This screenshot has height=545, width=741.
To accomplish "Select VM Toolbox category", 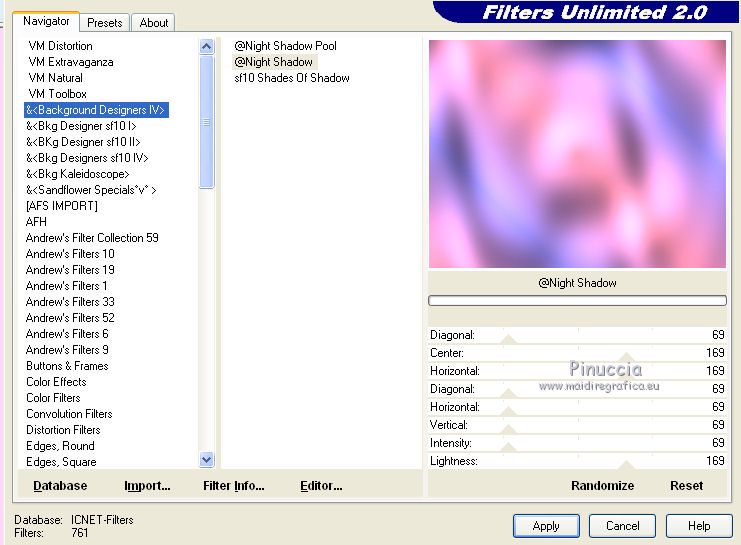I will pyautogui.click(x=57, y=94).
